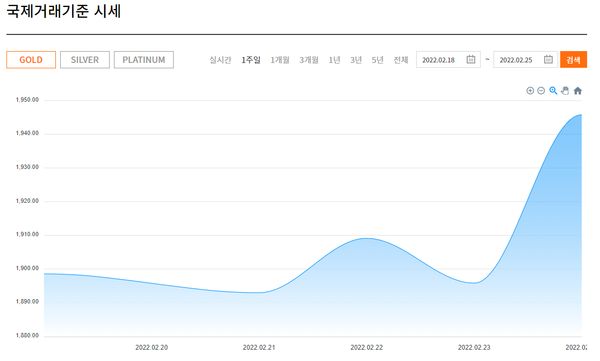Select the 1주일 period
The image size is (600, 361).
pos(251,60)
